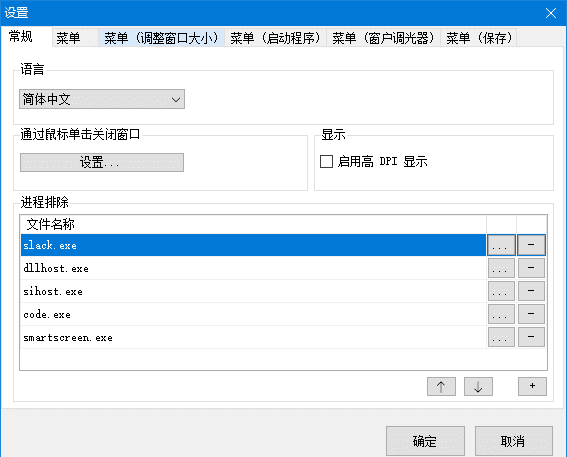Browse file for sihost.exe with ... button
The width and height of the screenshot is (567, 457).
[501, 291]
